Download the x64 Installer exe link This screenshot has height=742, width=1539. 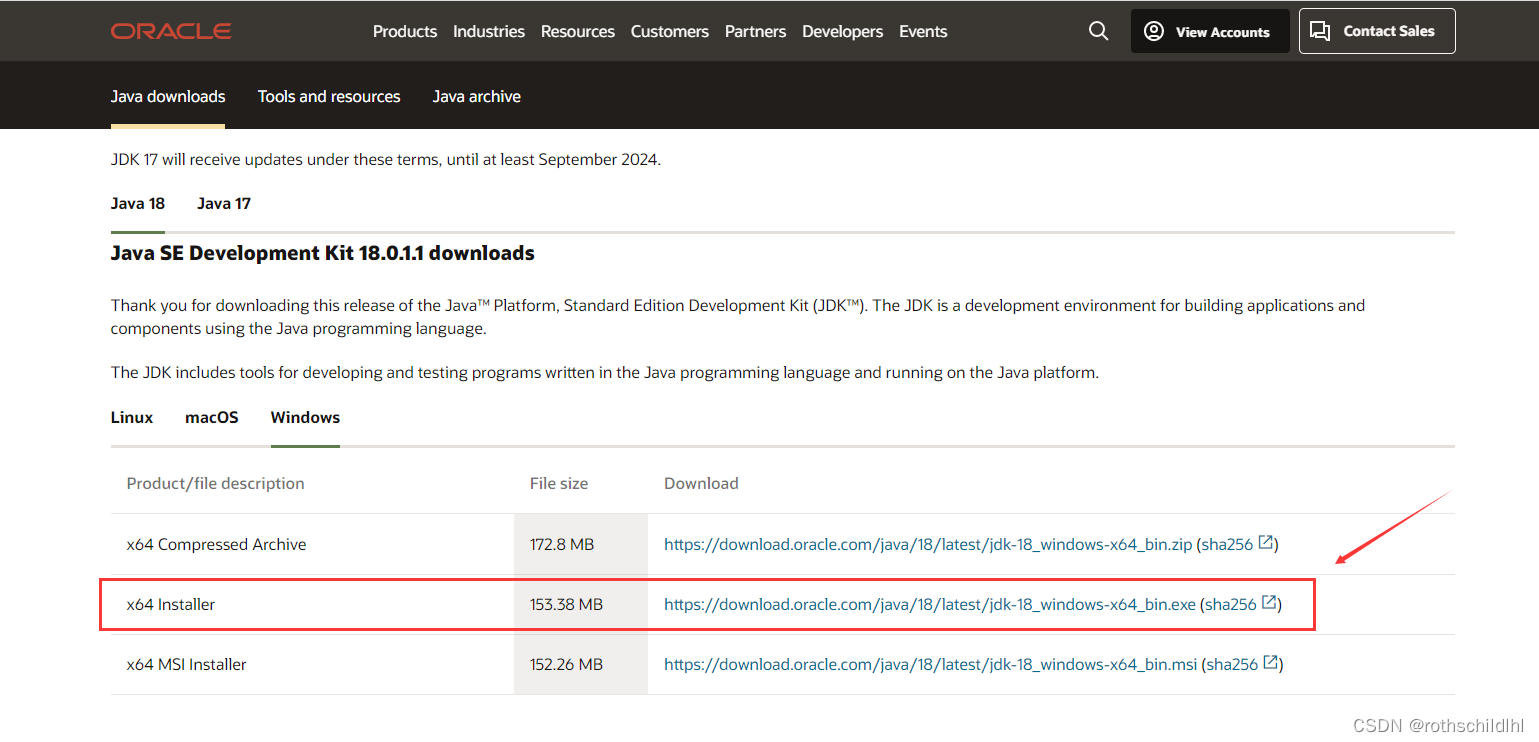point(929,604)
